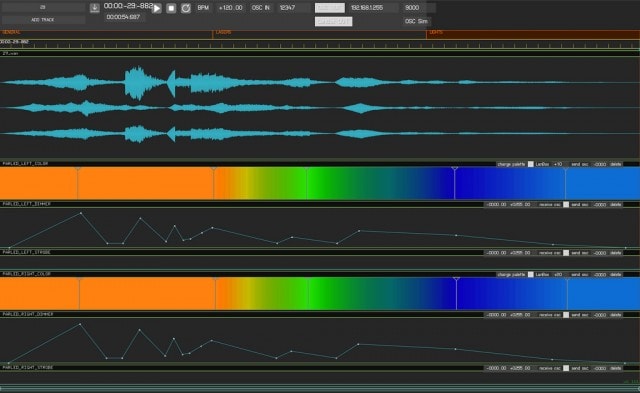Click light blue end of left color track
The width and height of the screenshot is (640, 393).
point(603,184)
